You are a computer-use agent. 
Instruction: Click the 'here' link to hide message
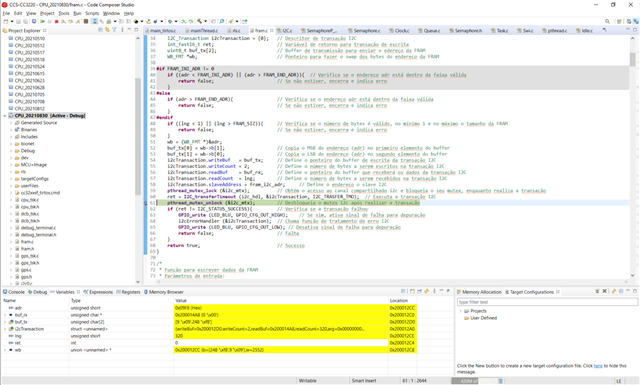598,366
